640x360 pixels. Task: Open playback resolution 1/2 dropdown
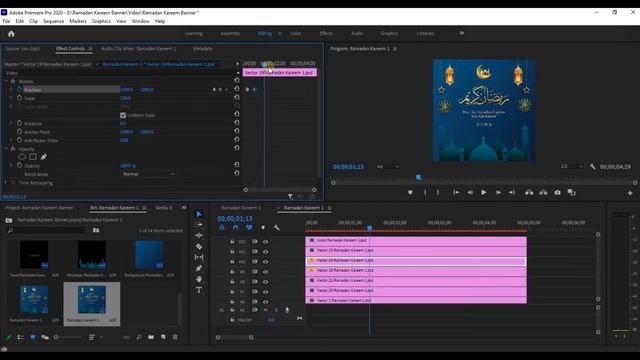571,167
